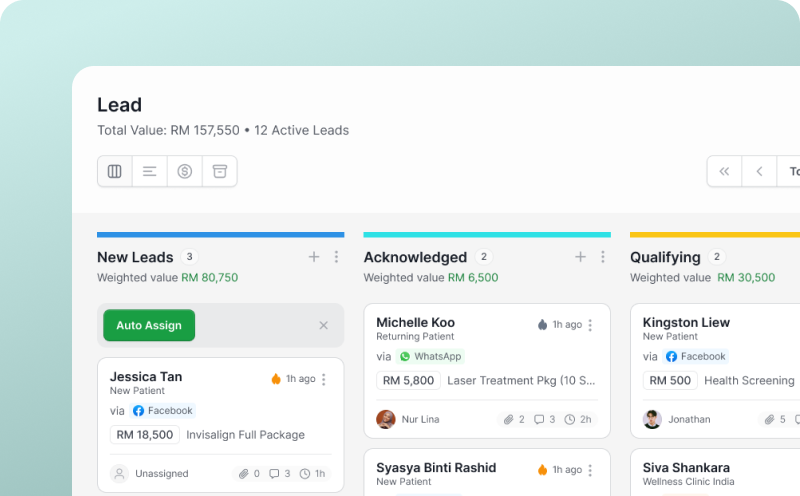The height and width of the screenshot is (496, 800).
Task: Click the Invisalign Full Package text
Action: tap(245, 435)
